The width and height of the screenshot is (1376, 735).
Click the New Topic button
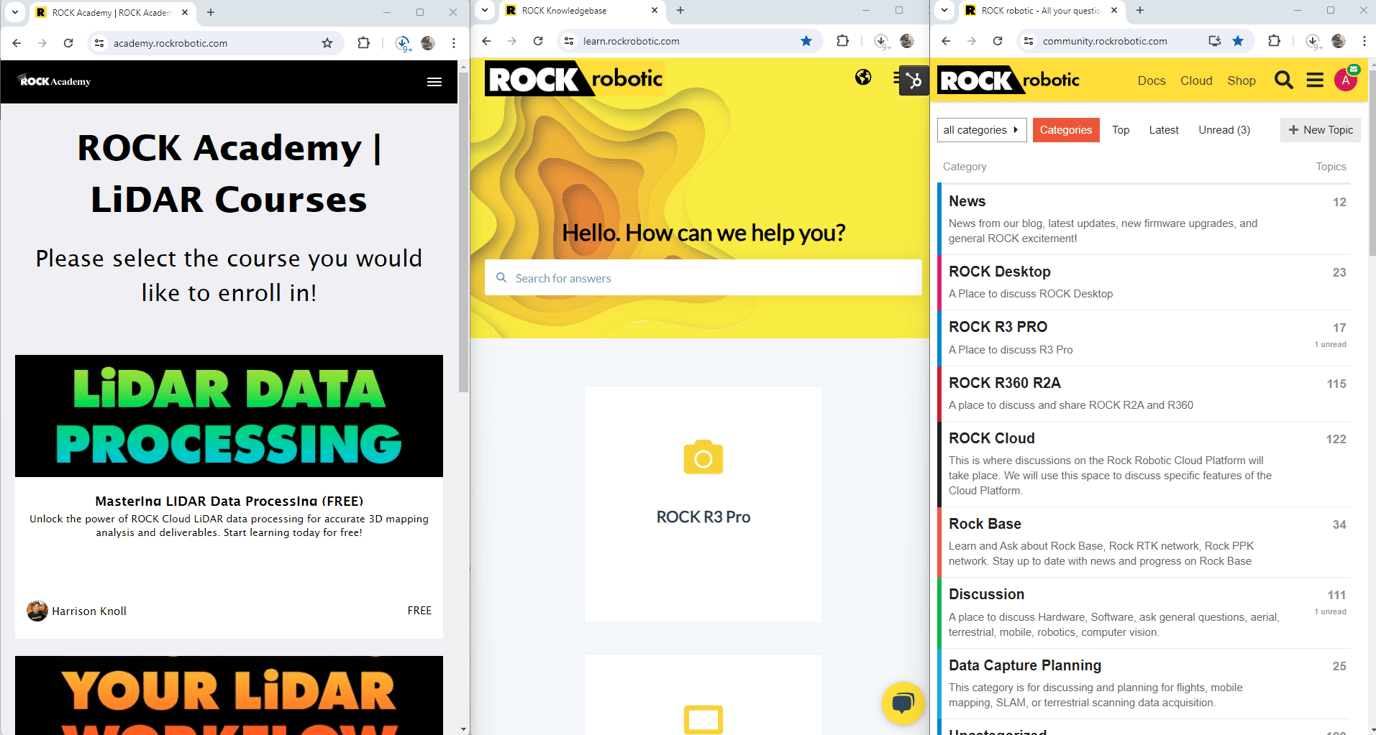tap(1320, 130)
